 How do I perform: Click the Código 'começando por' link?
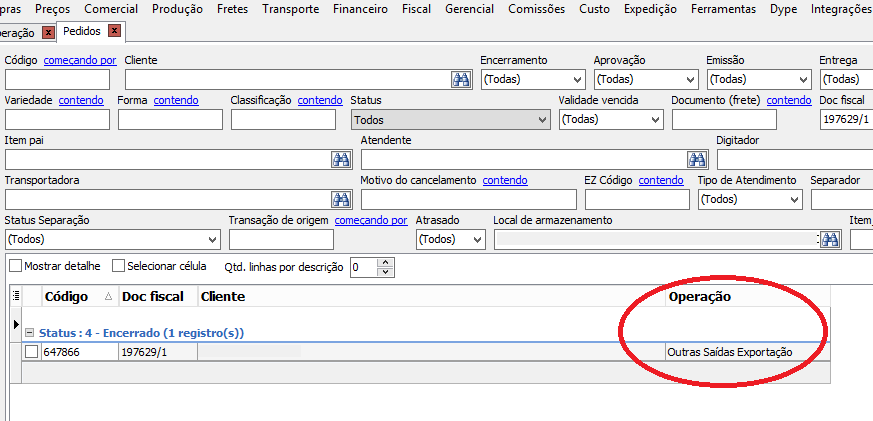[80, 60]
